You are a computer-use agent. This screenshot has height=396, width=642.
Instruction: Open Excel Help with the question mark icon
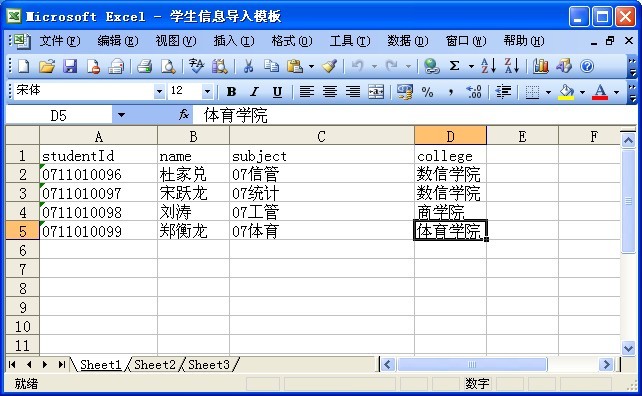click(x=587, y=66)
